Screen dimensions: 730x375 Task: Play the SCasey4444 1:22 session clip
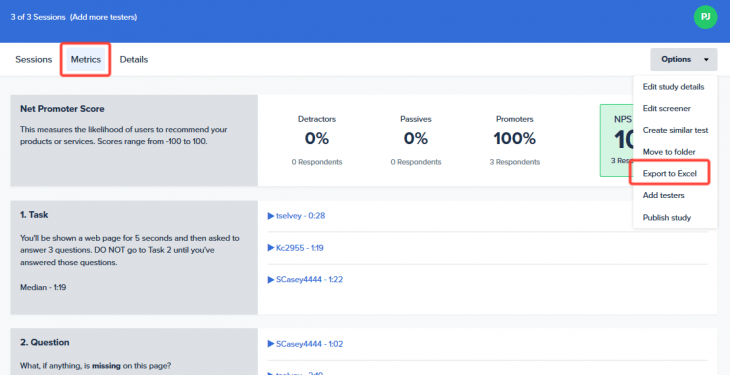coord(305,280)
